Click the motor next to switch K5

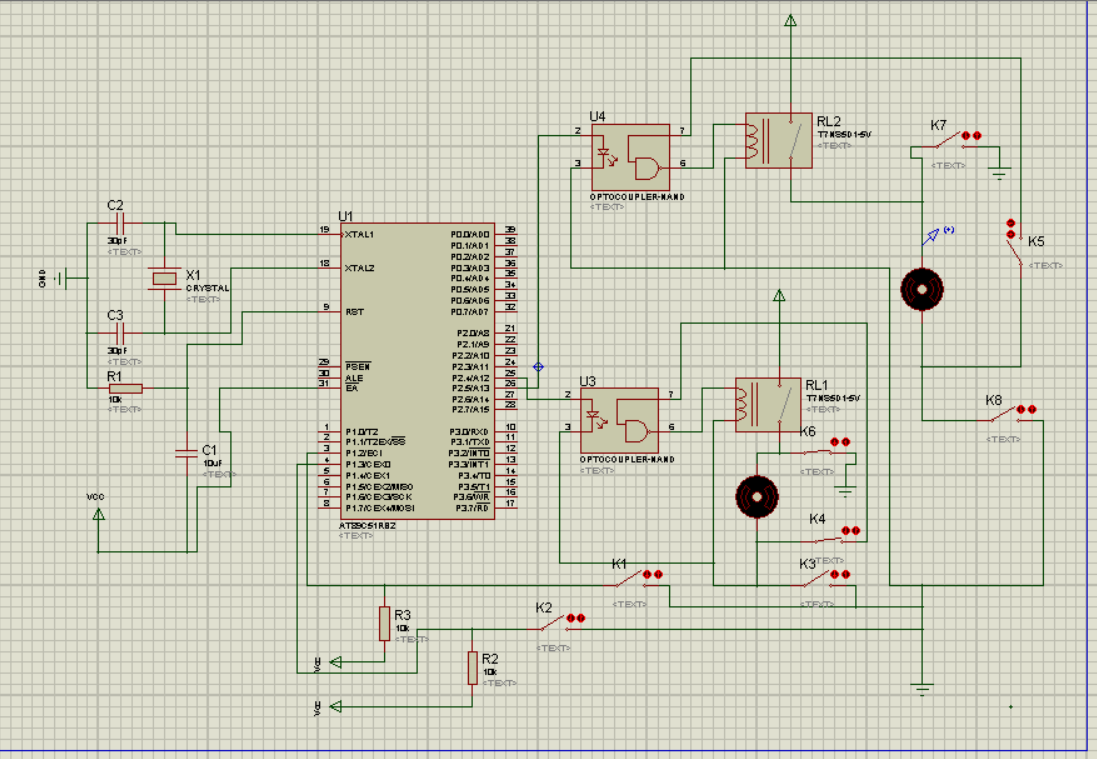922,289
